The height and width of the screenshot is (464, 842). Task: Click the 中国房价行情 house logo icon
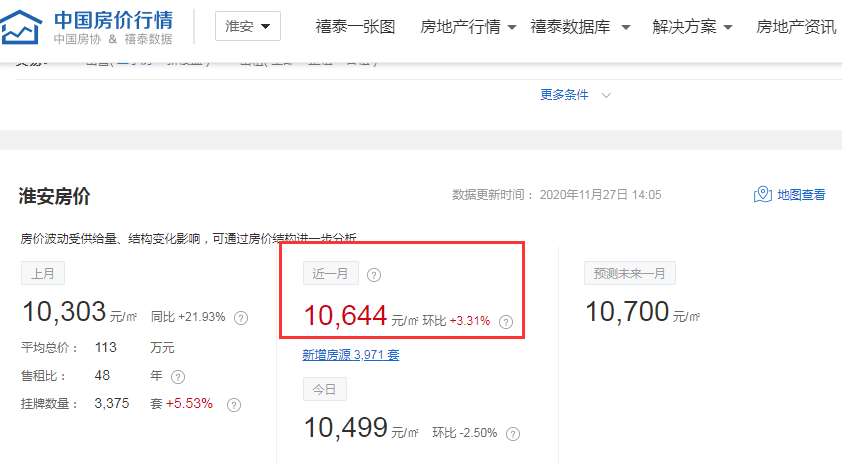click(21, 27)
